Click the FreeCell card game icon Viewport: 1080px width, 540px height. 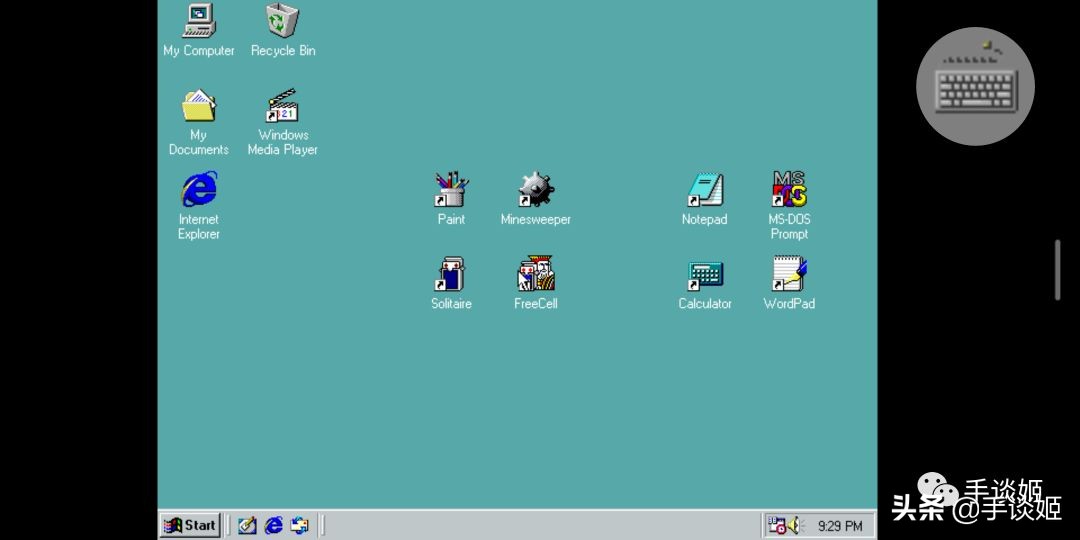[535, 274]
